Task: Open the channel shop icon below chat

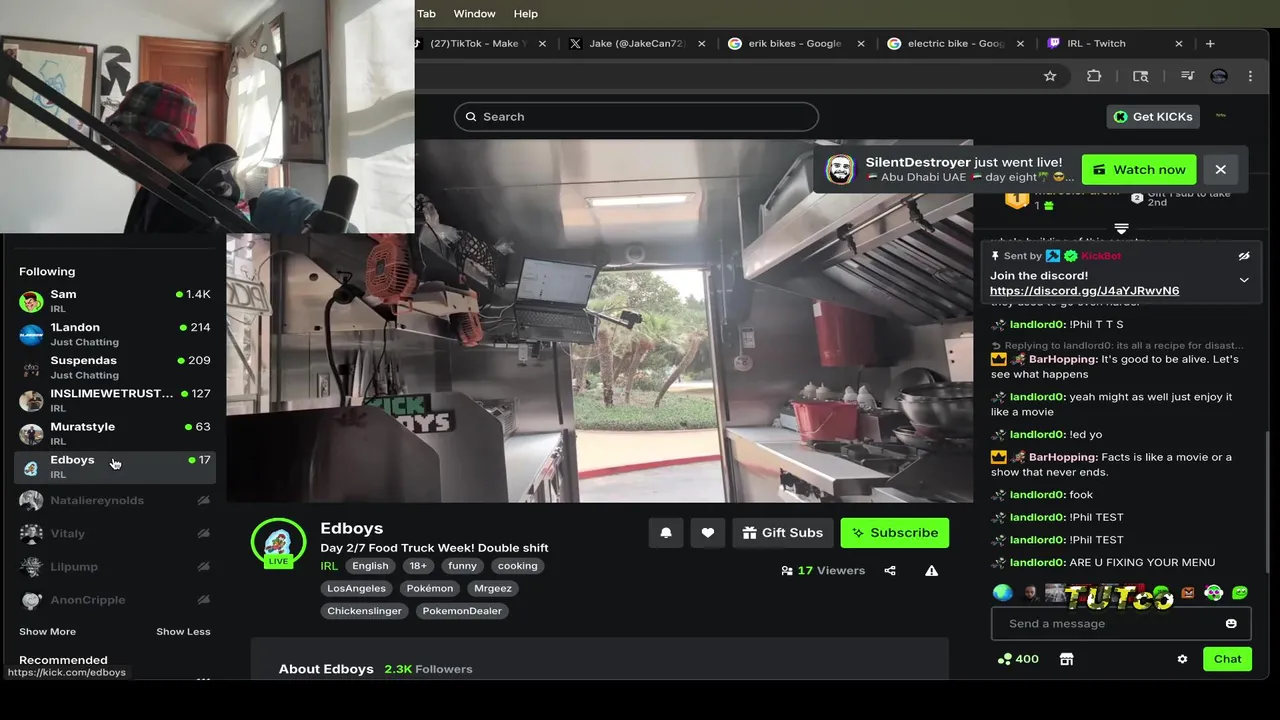Action: (1066, 659)
